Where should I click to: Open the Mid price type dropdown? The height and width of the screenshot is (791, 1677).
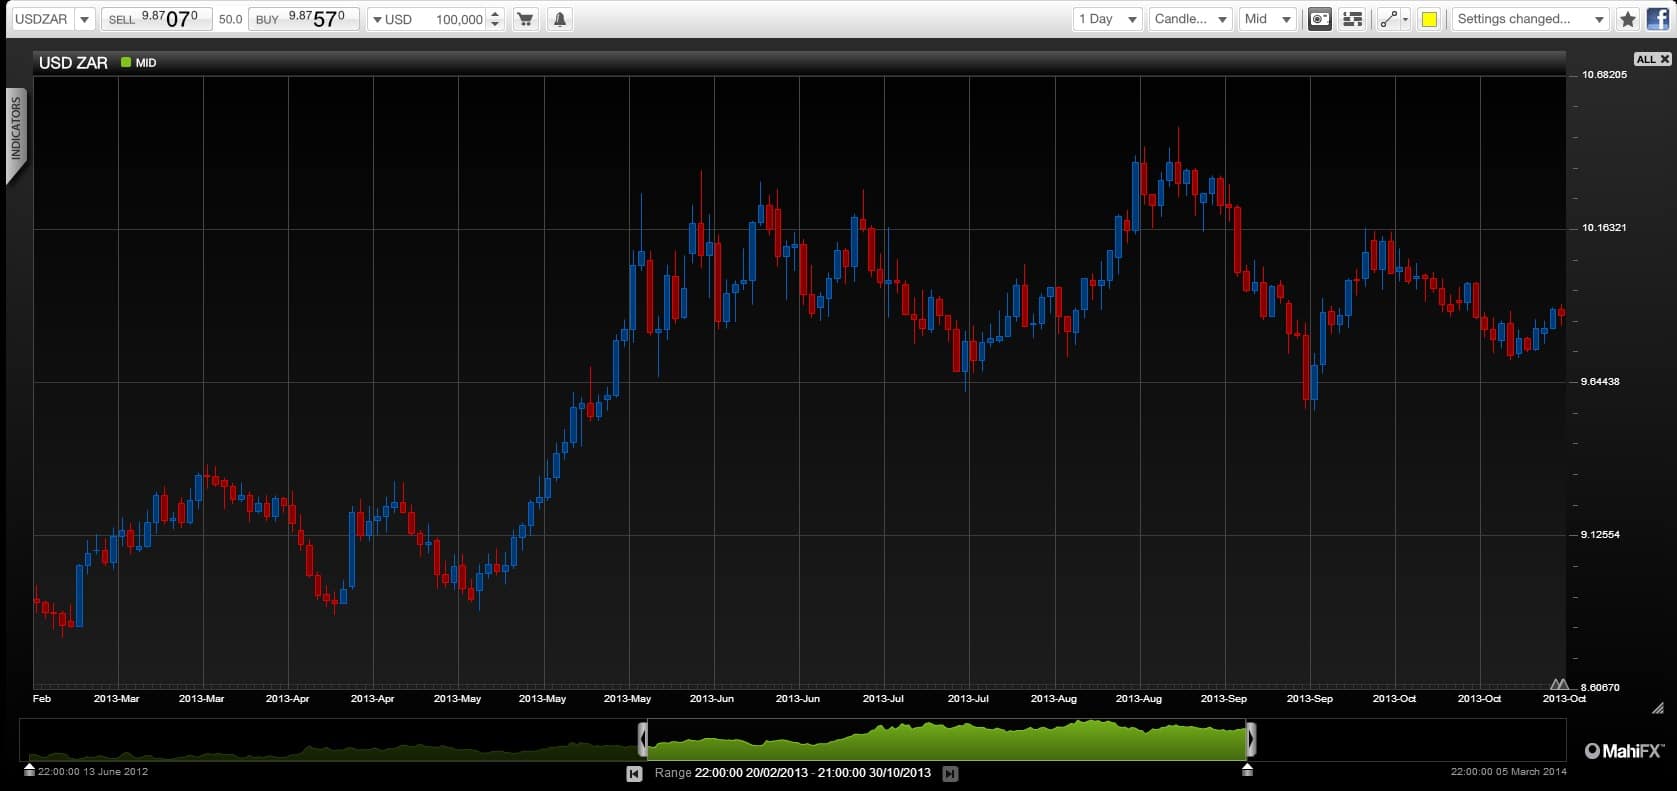[x=1268, y=19]
